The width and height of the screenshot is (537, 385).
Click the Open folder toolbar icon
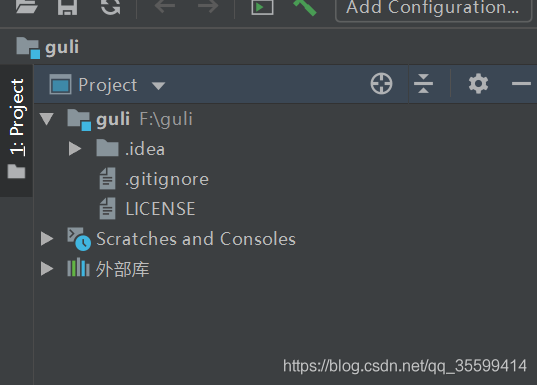[27, 6]
